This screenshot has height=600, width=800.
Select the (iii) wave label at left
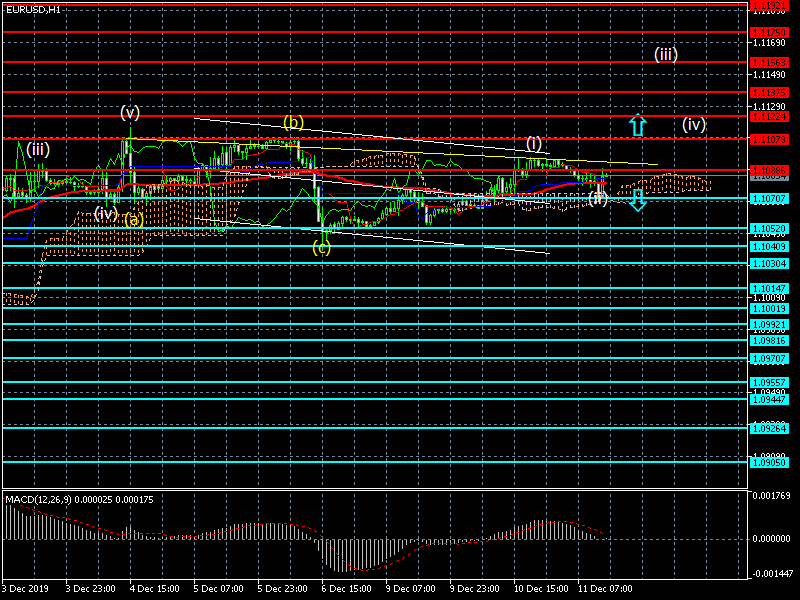tap(38, 149)
